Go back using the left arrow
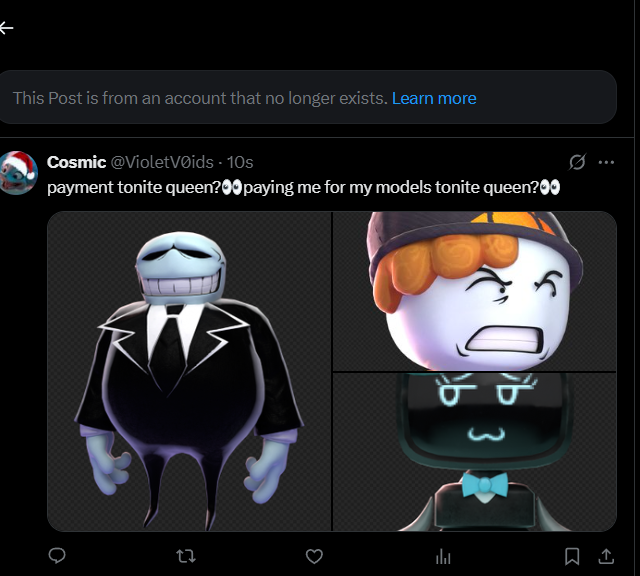The width and height of the screenshot is (640, 576). coord(6,28)
